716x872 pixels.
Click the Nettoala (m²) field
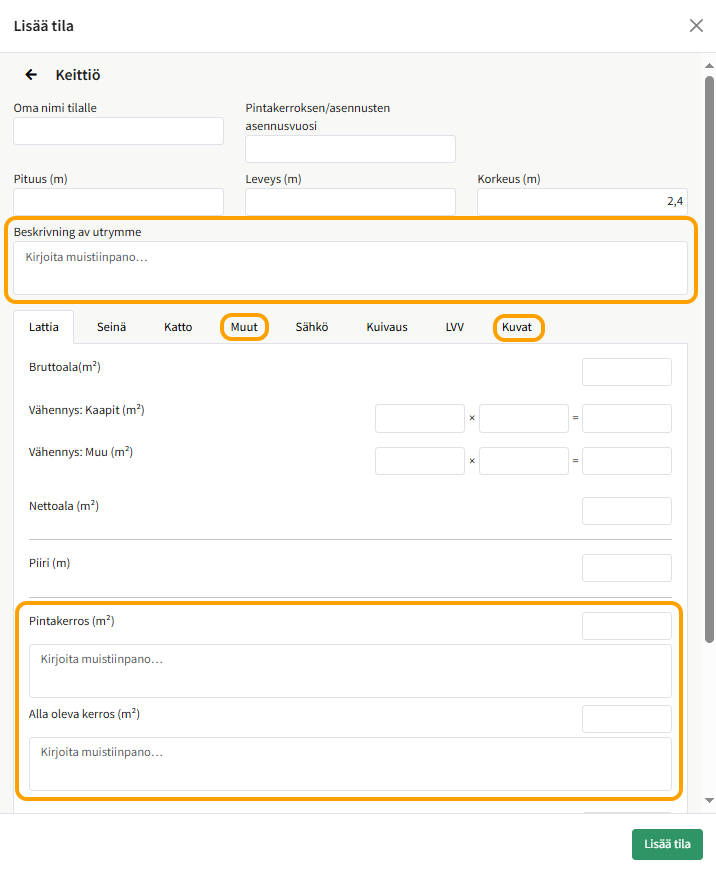(627, 511)
